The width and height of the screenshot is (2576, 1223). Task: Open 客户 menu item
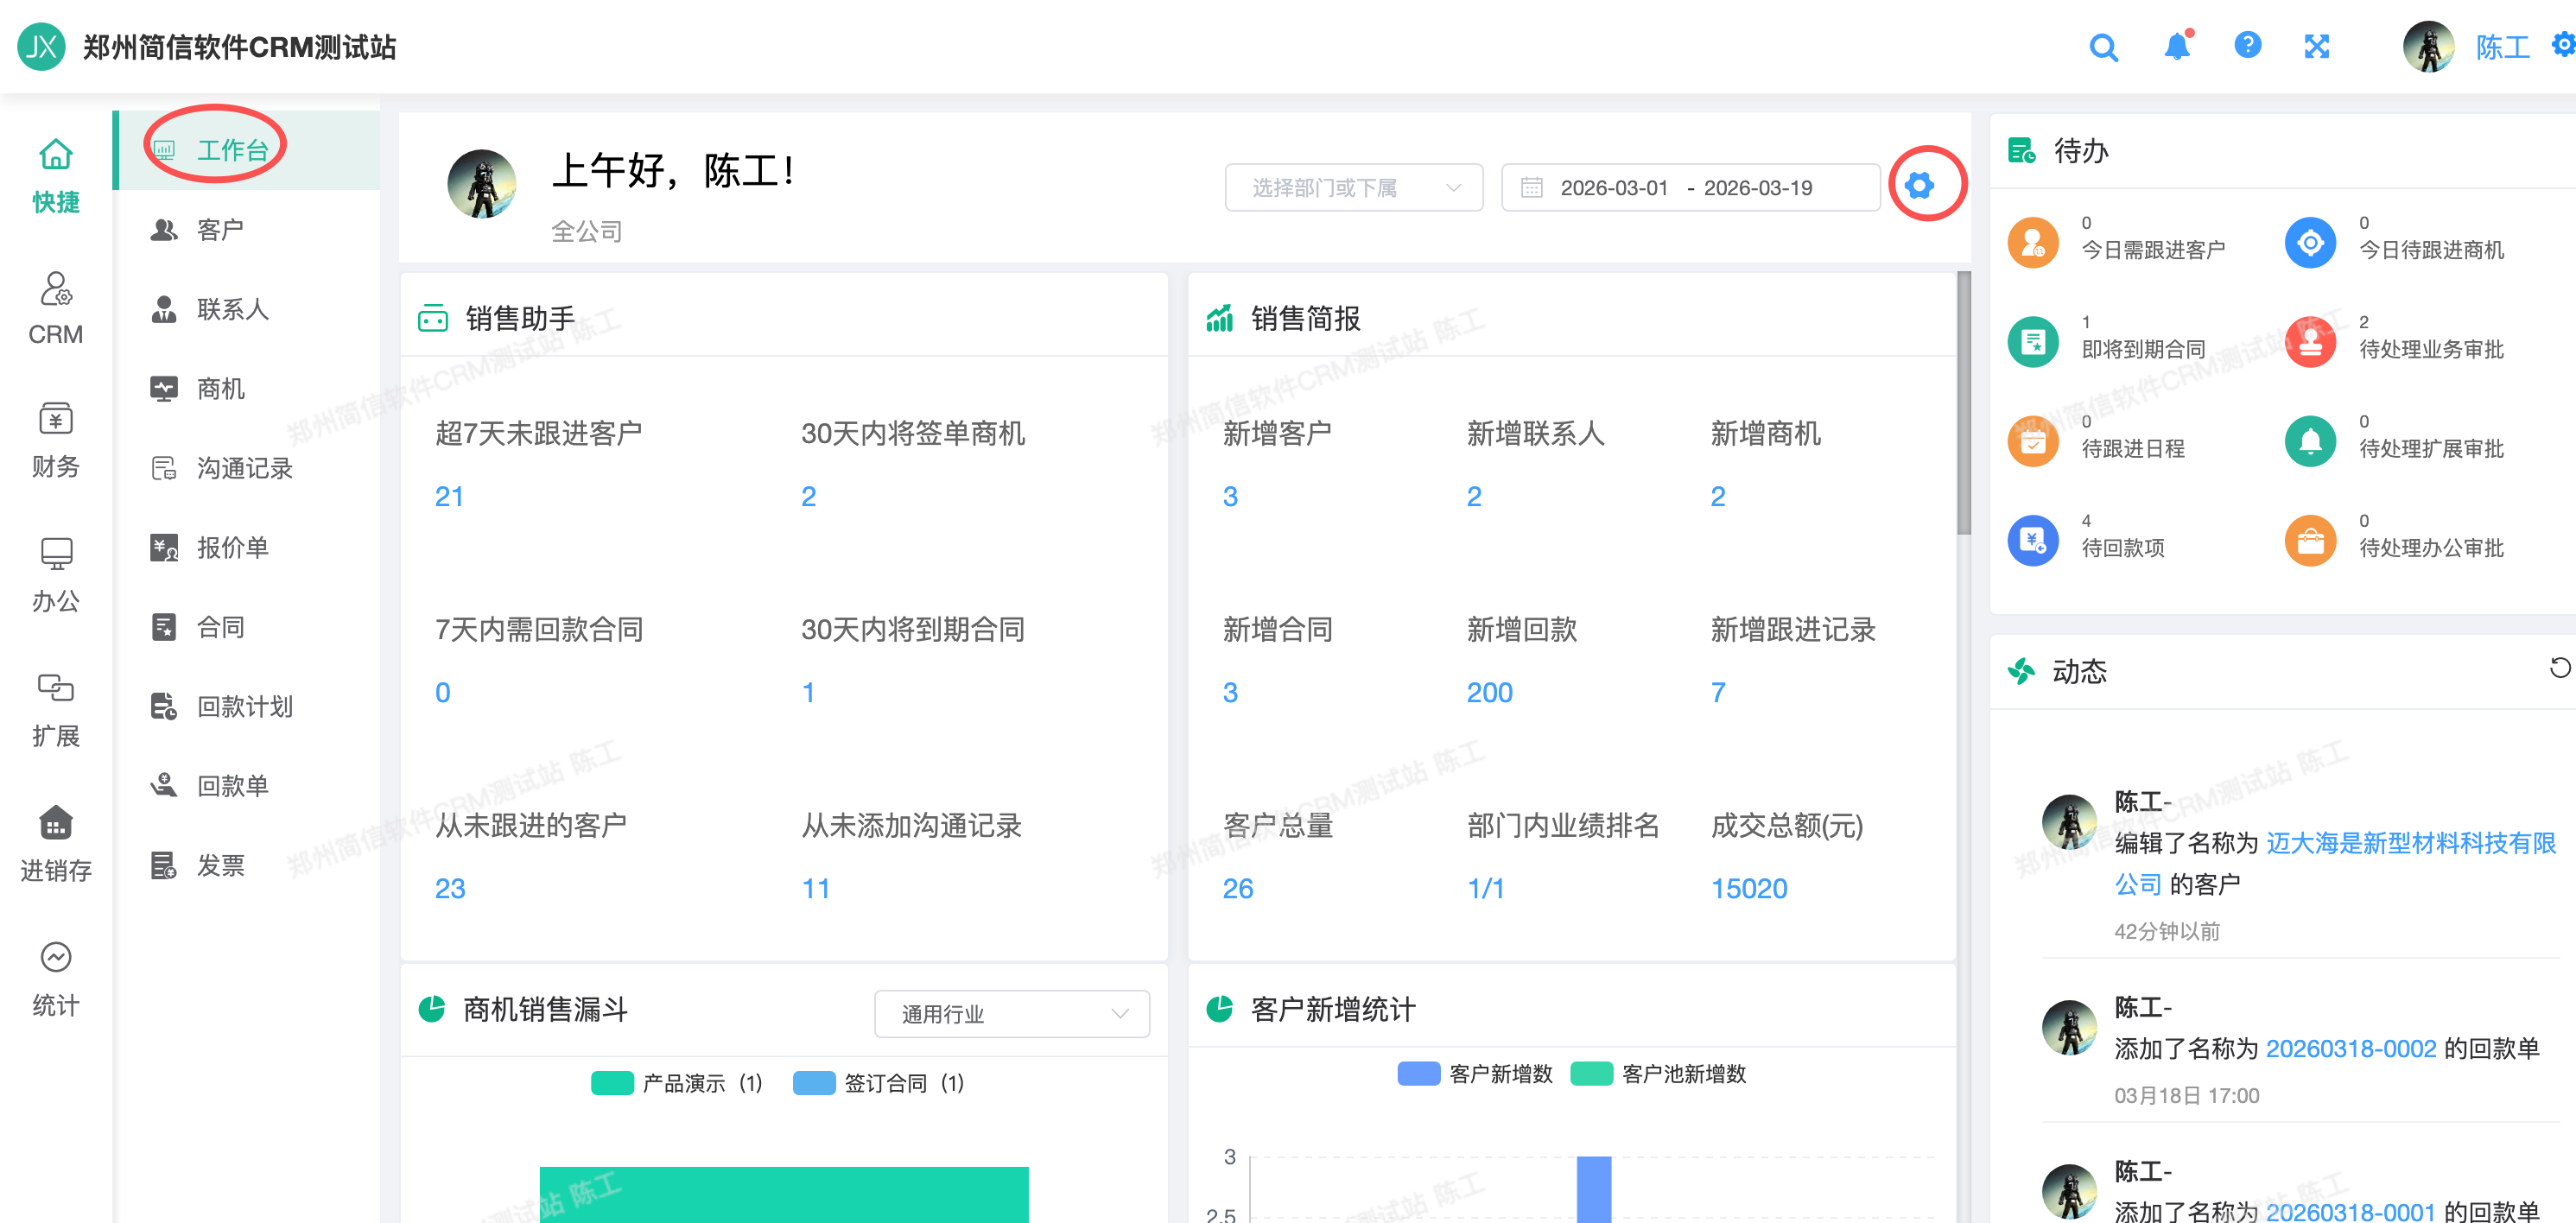click(x=247, y=229)
